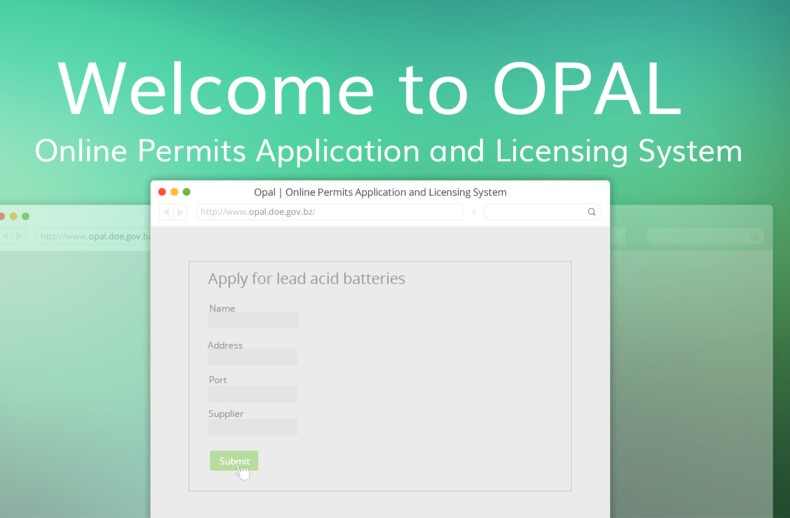Screen dimensions: 790x518
Task: Focus the opal.doe.gov.bz address bar
Action: (329, 212)
